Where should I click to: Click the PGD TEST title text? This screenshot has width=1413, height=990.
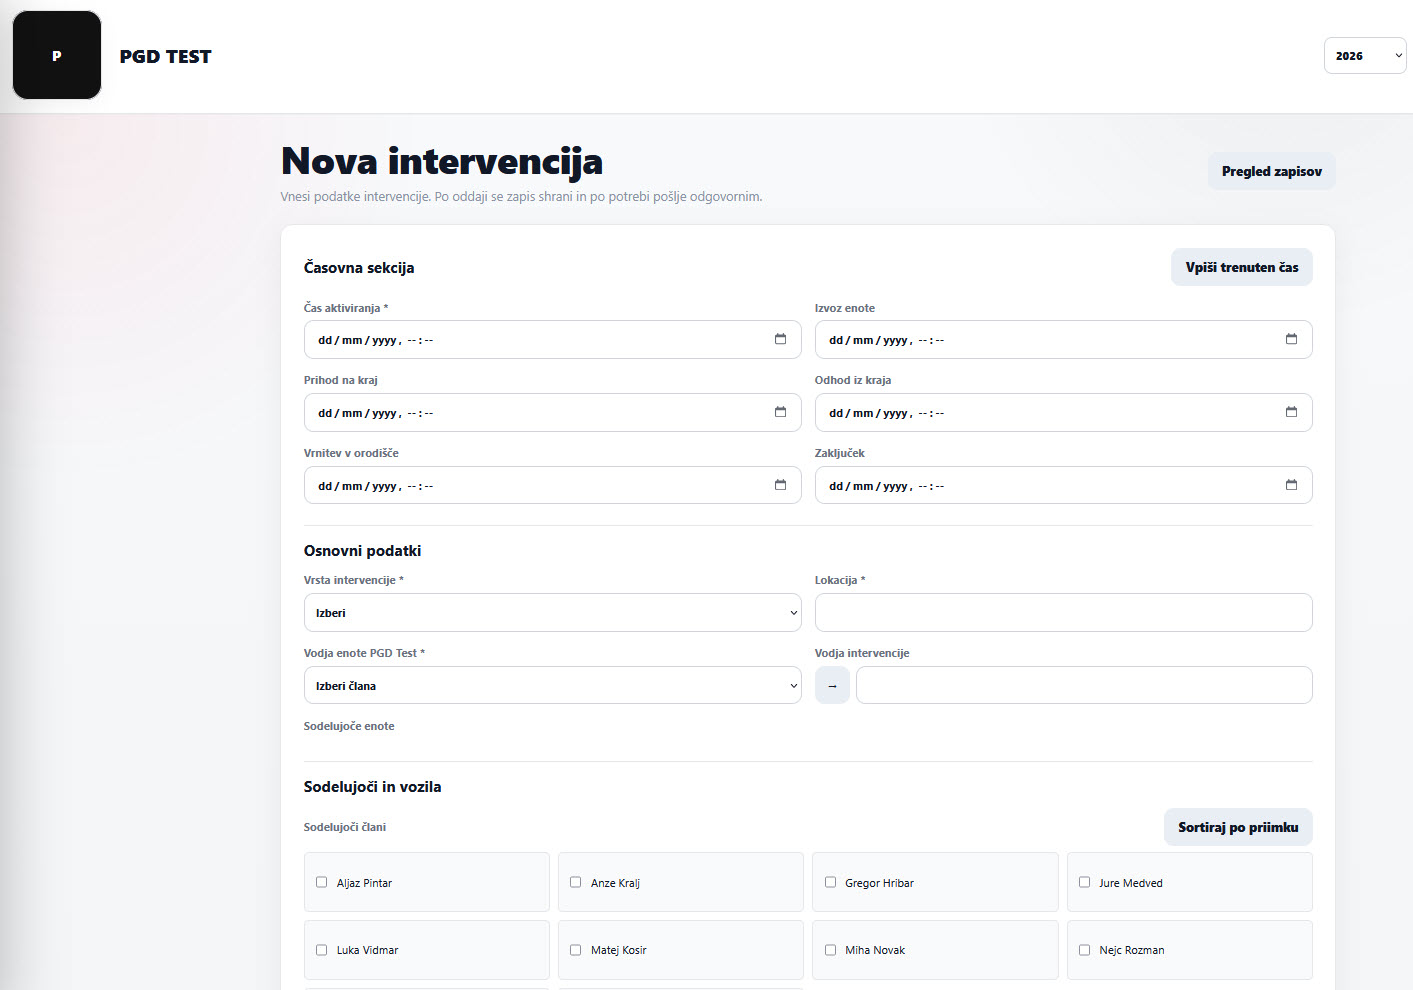click(166, 57)
